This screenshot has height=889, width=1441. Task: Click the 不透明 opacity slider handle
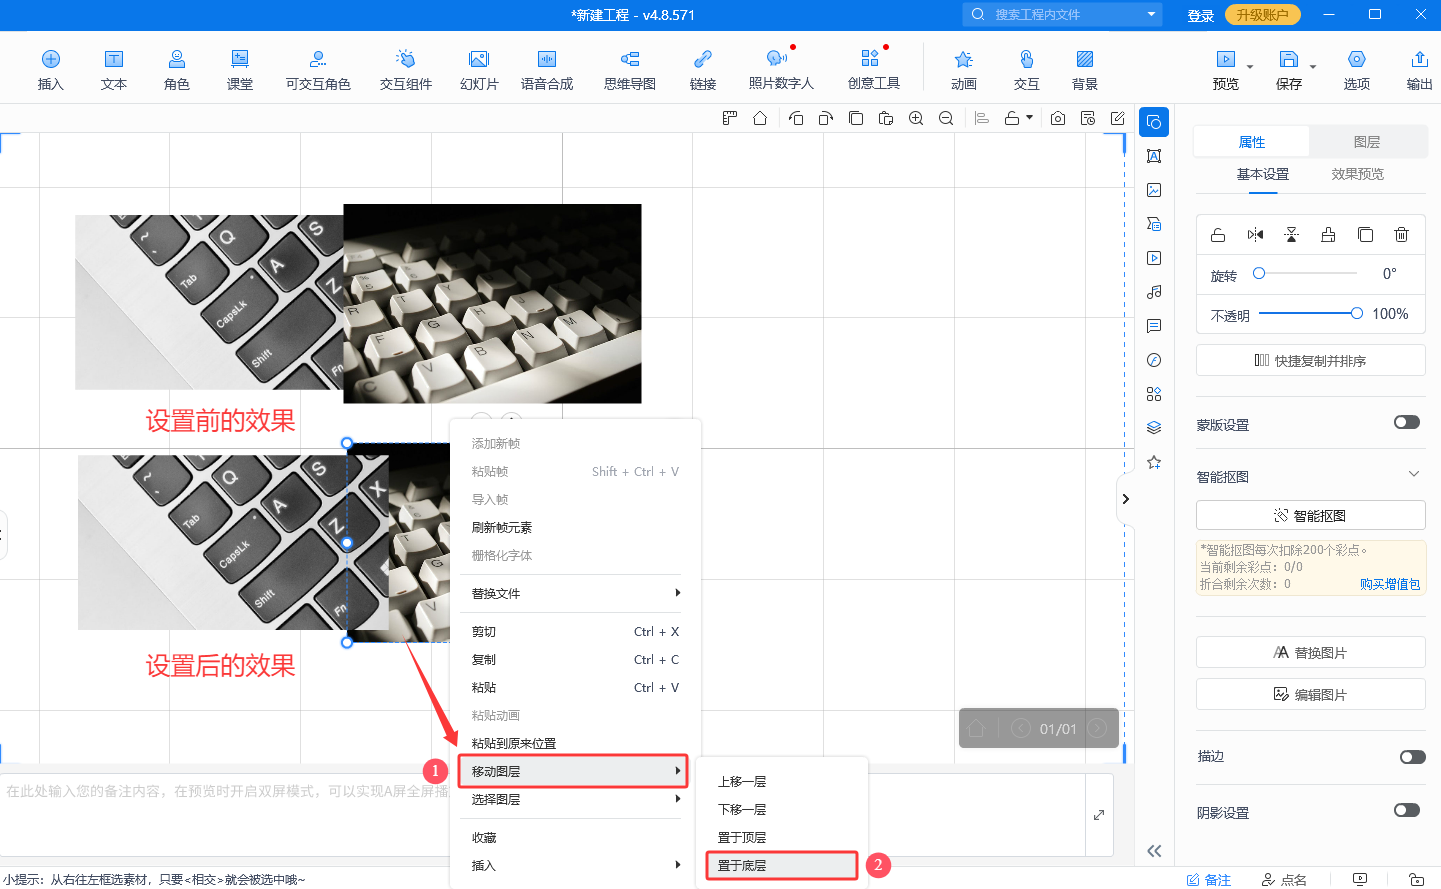tap(1356, 314)
